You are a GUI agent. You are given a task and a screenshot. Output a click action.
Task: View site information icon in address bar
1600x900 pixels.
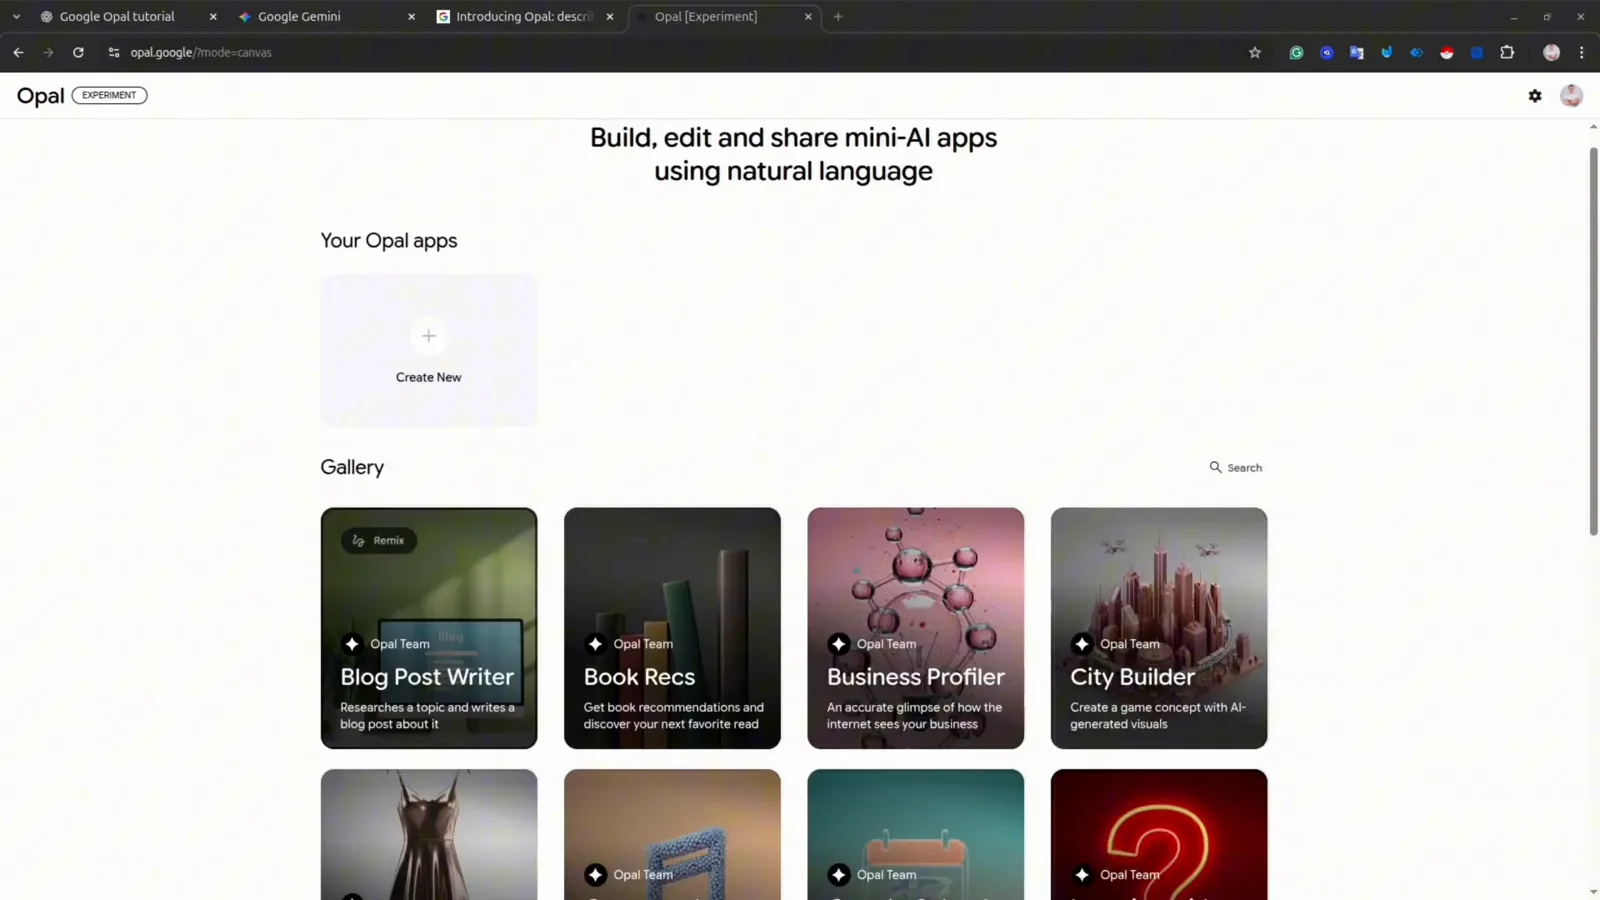tap(114, 53)
